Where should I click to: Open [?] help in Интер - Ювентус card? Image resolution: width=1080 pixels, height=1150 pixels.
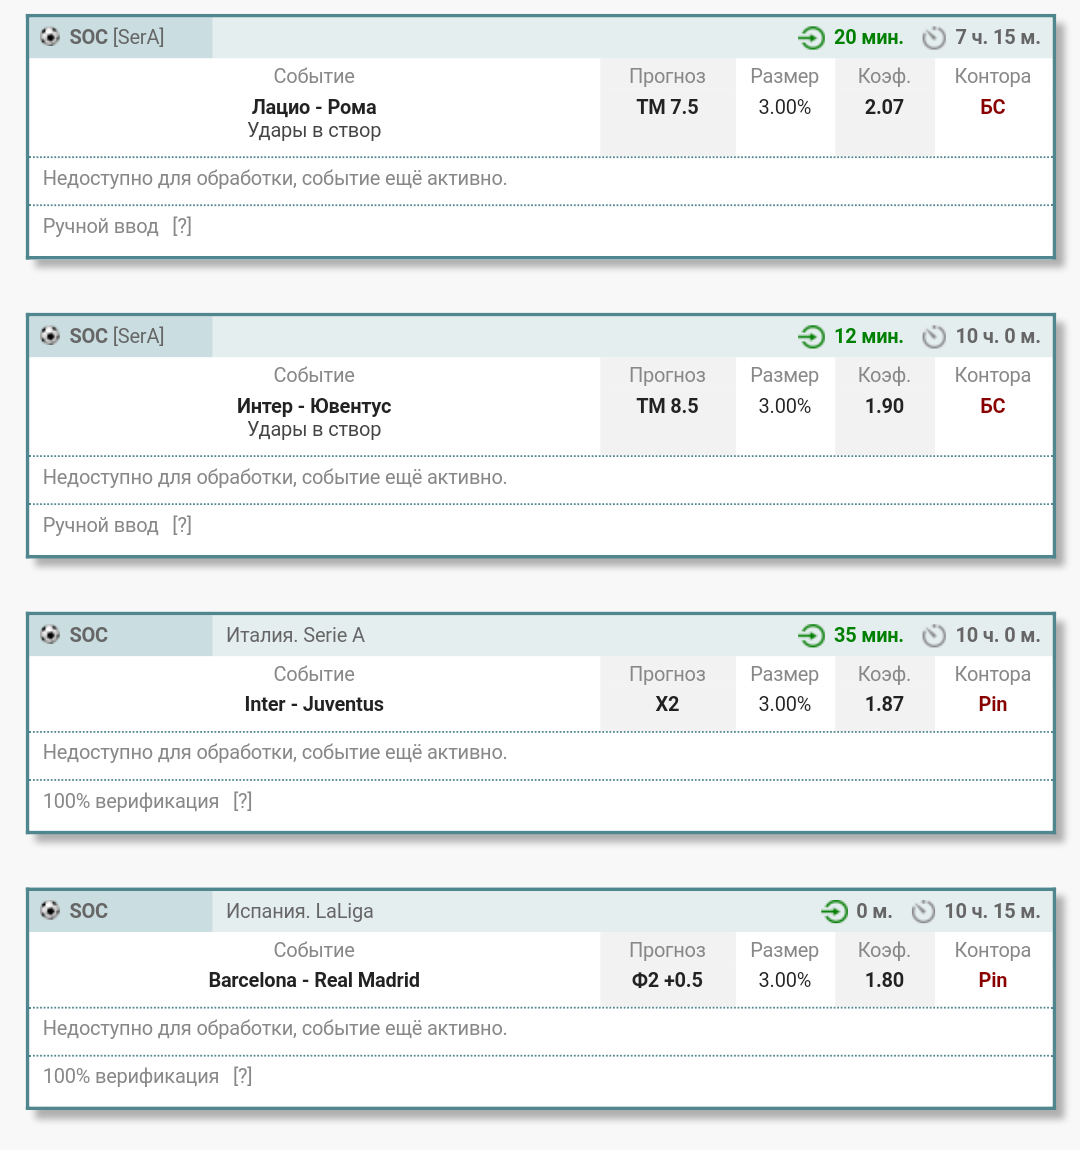[x=182, y=525]
